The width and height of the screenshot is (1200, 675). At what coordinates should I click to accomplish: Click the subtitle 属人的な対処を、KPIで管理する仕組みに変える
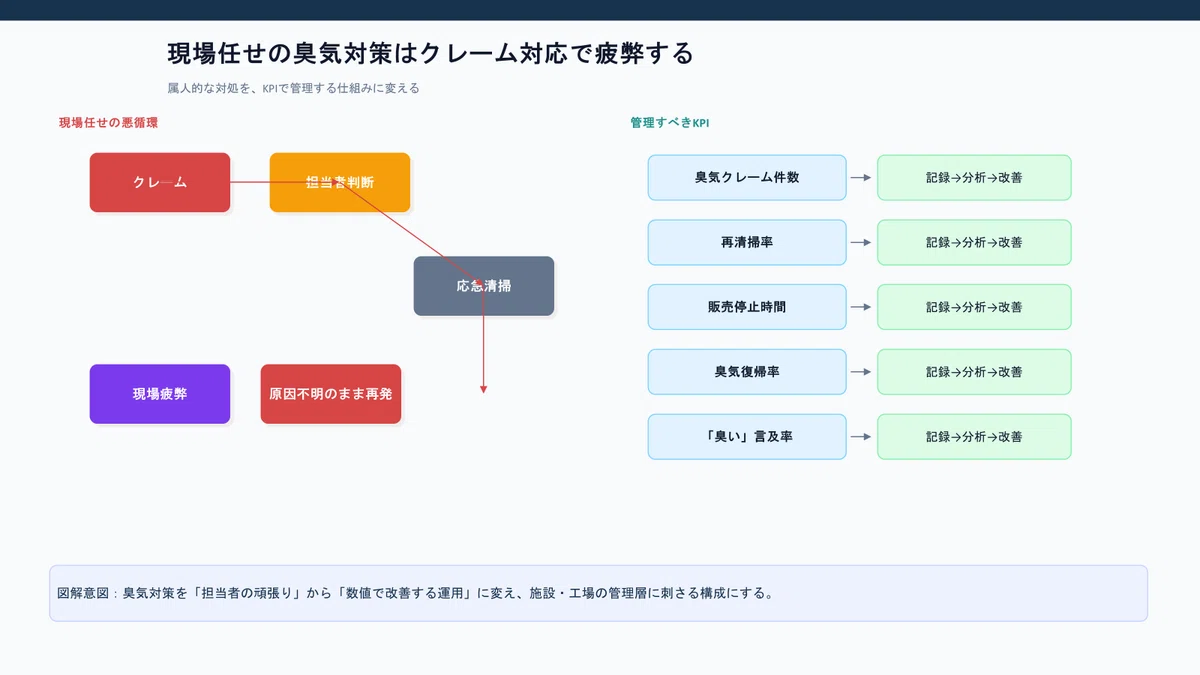coord(293,88)
